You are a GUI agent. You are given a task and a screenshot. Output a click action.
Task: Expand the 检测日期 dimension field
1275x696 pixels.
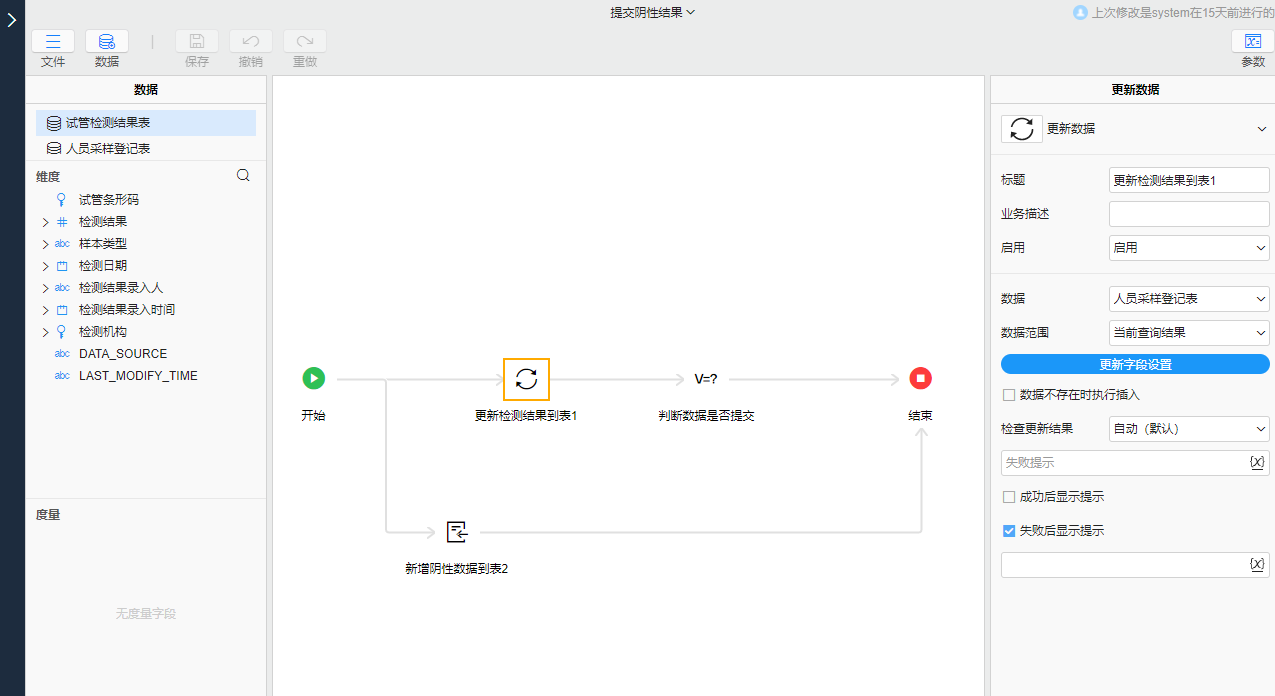[x=45, y=265]
